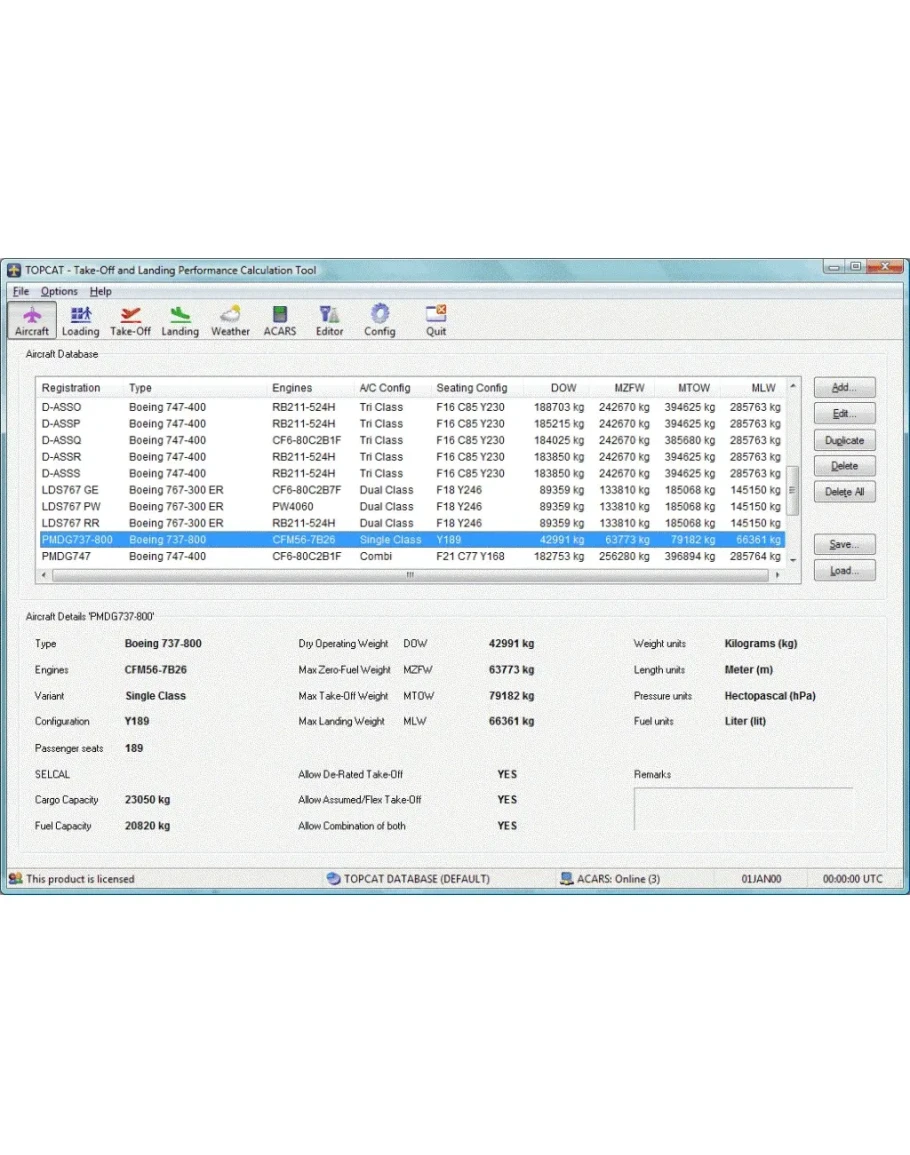Click the Quit toolbar icon
This screenshot has height=1155, width=910.
pos(436,321)
